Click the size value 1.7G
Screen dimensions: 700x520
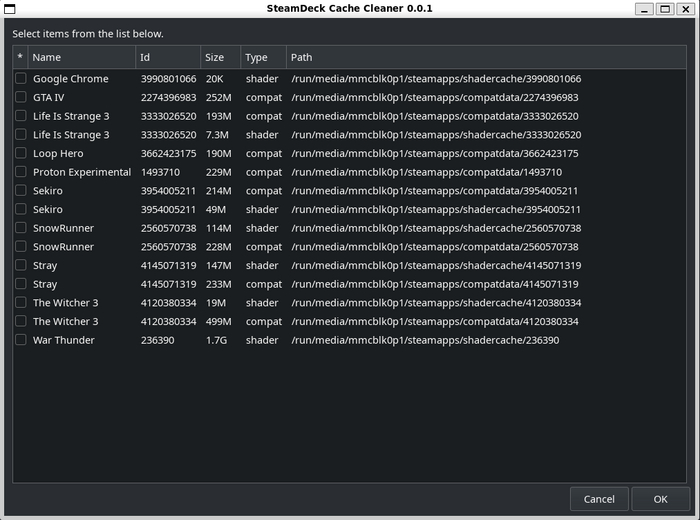tap(216, 340)
